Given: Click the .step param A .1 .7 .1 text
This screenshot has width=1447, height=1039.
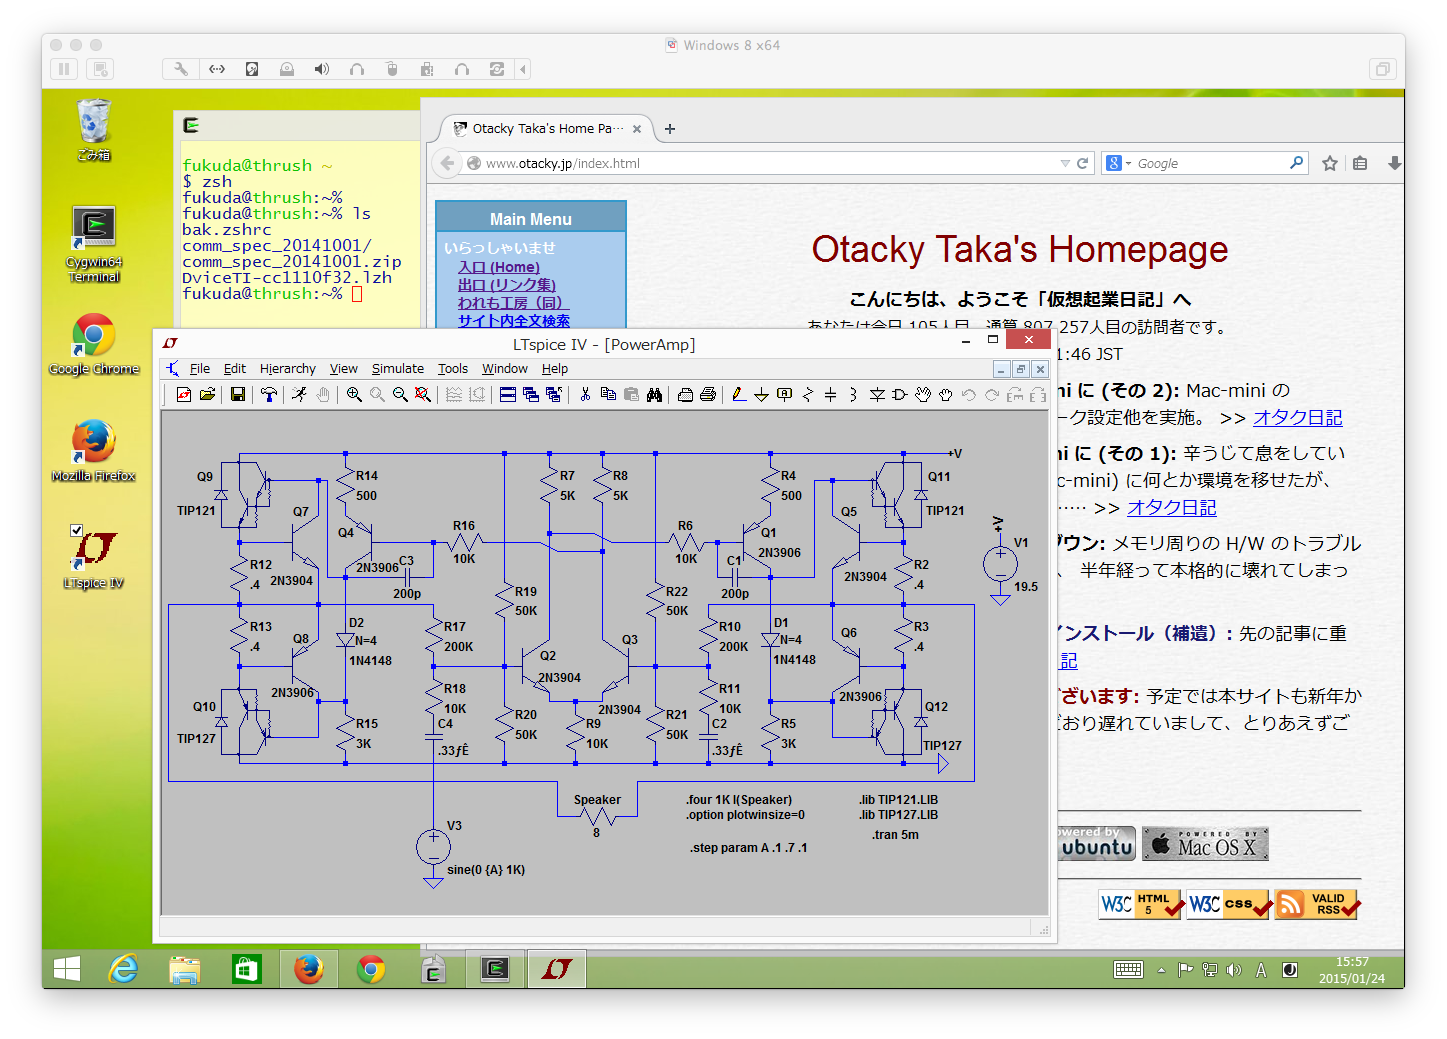Looking at the screenshot, I should tap(748, 848).
